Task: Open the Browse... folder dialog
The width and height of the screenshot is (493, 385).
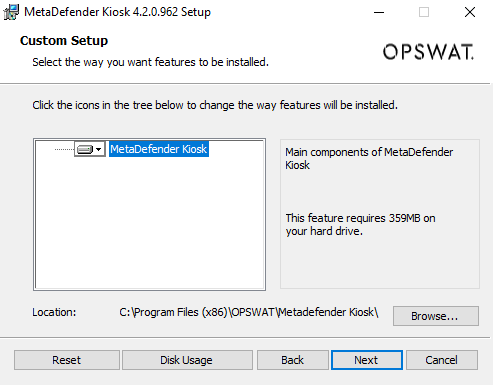Action: click(436, 316)
